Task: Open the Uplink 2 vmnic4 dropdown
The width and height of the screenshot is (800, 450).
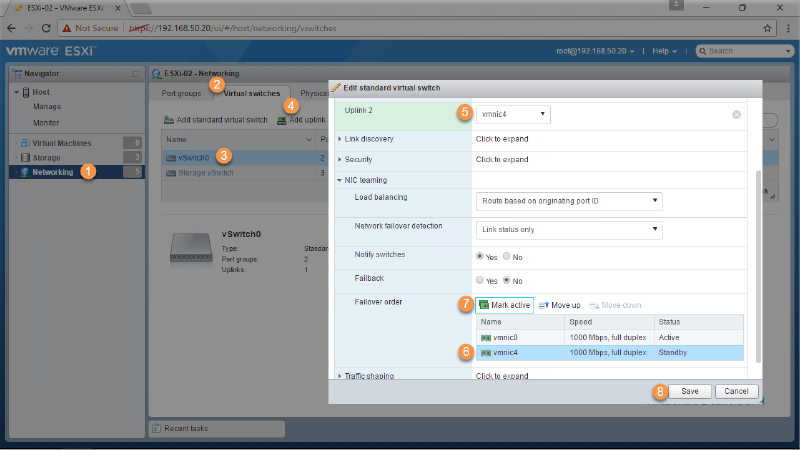Action: click(x=513, y=114)
